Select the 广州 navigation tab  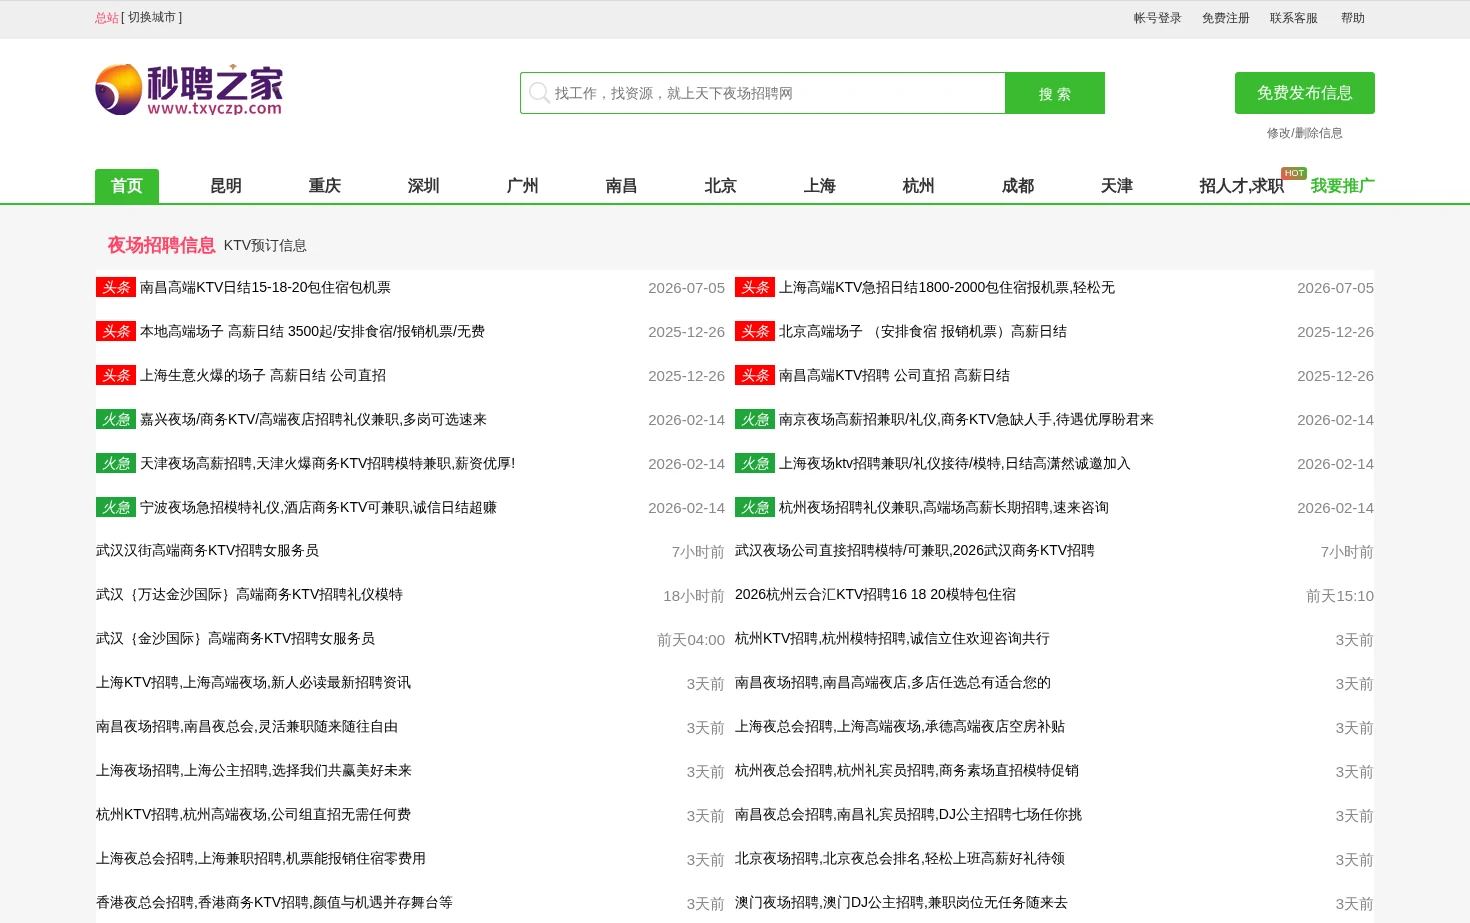(523, 186)
